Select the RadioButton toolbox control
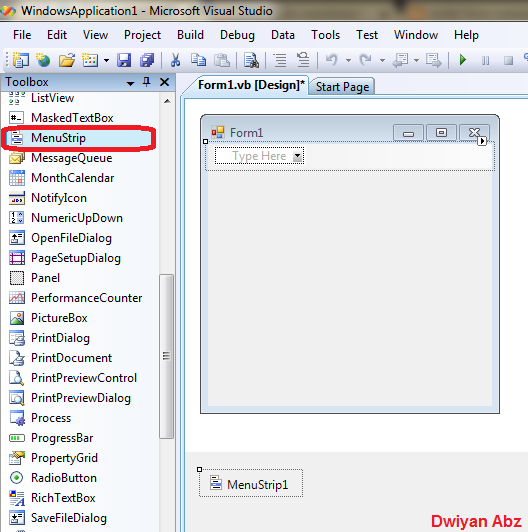528x532 pixels. coord(80,478)
